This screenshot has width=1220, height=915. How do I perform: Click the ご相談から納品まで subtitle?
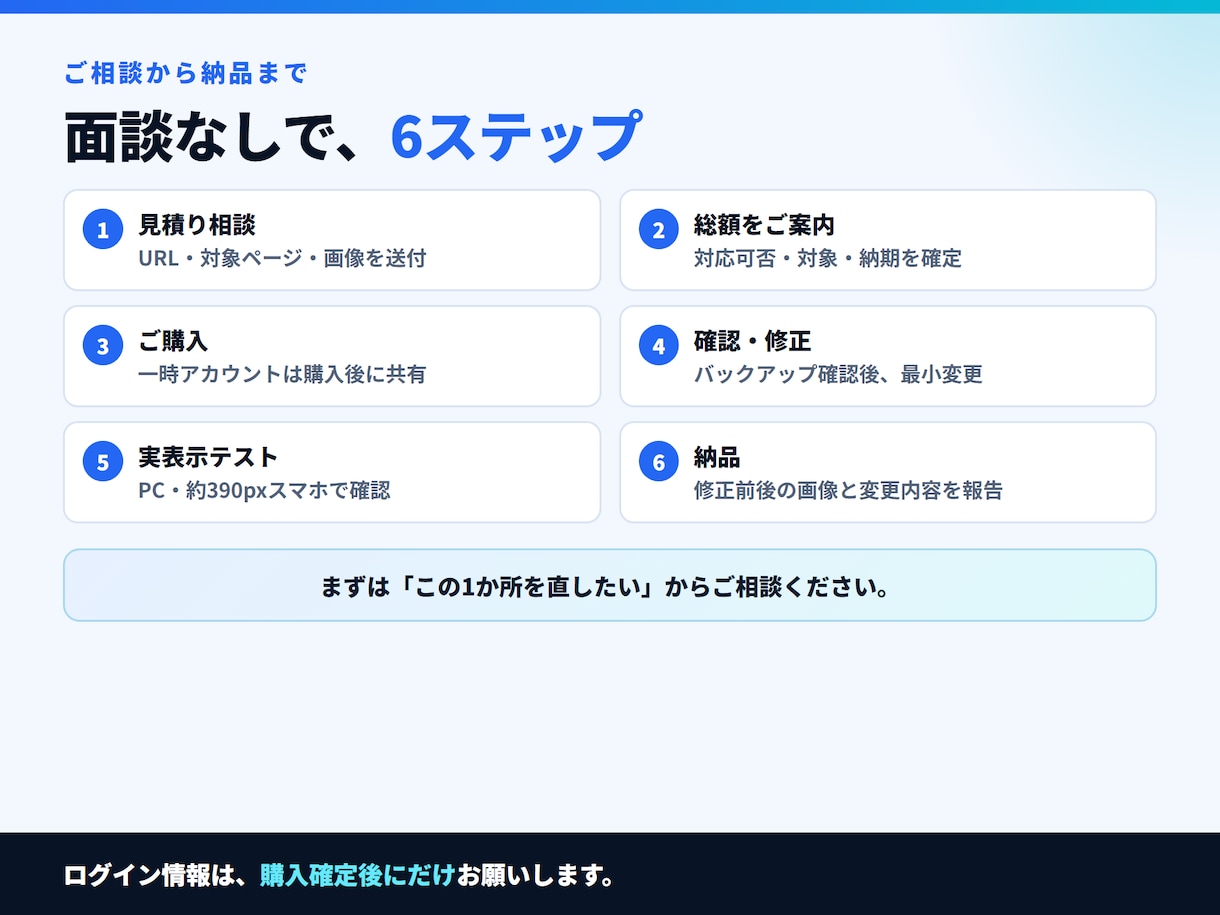185,73
